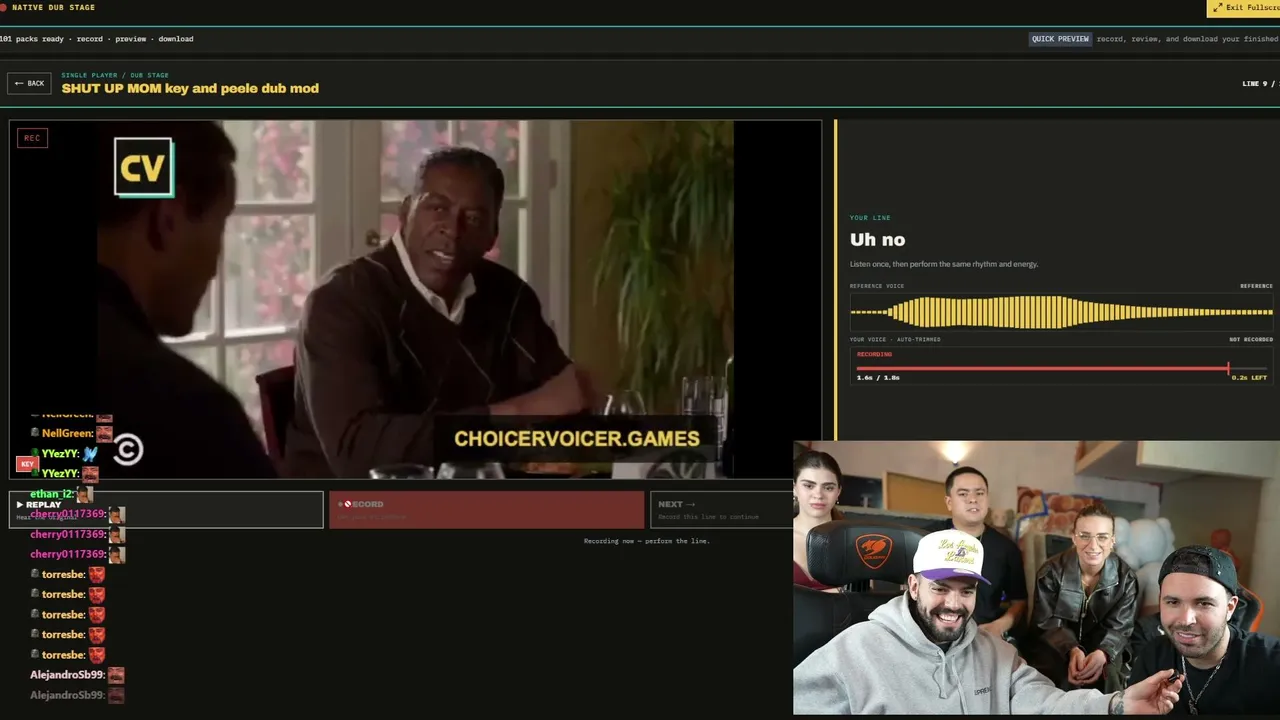Viewport: 1280px width, 720px height.
Task: Click the "Uh no" line text
Action: [x=877, y=239]
